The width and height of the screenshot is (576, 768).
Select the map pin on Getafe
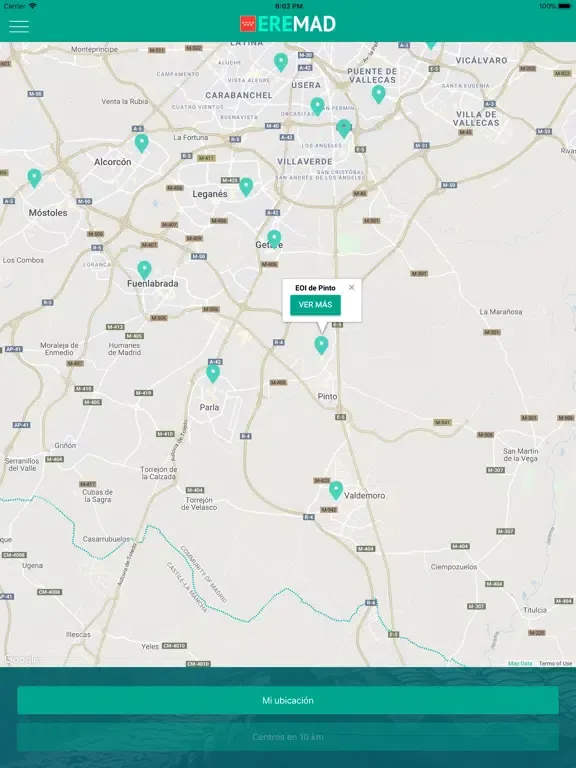274,239
